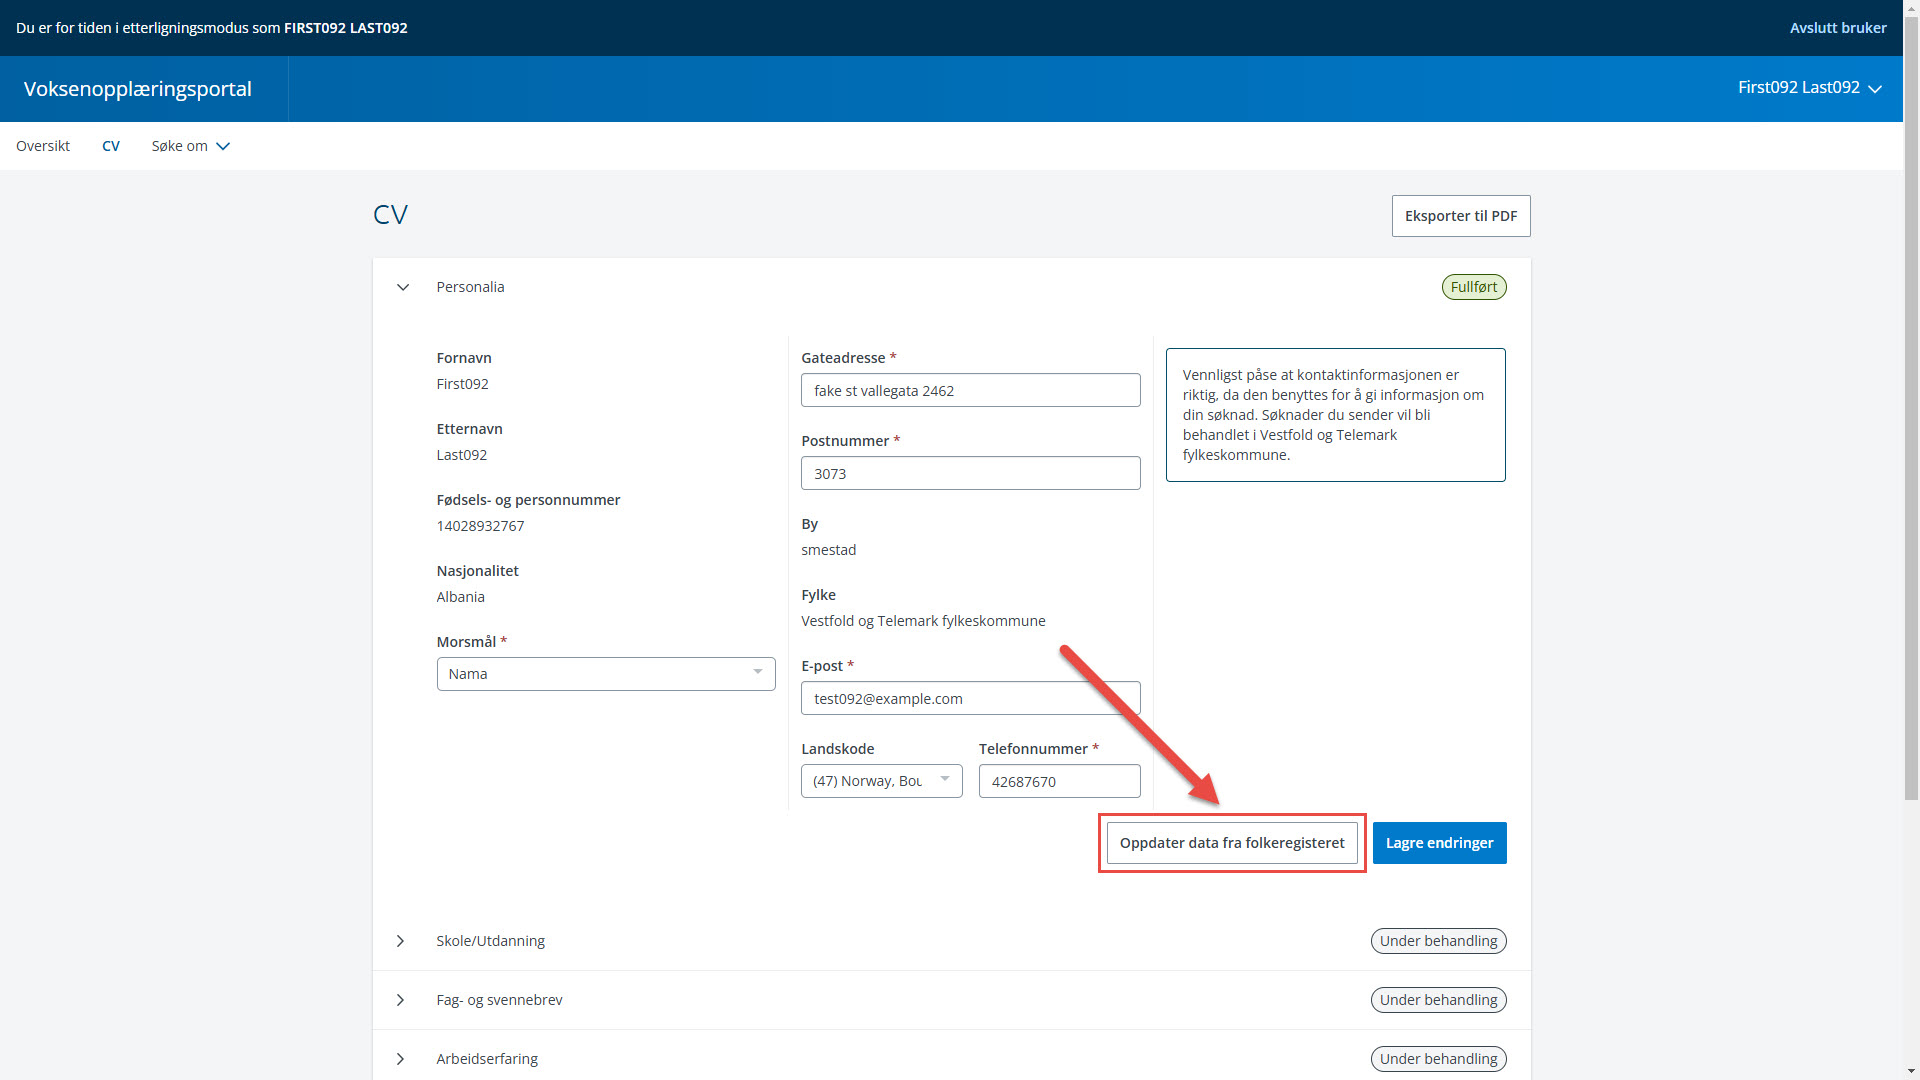The height and width of the screenshot is (1080, 1920).
Task: Click into the Postnummer field
Action: click(970, 474)
